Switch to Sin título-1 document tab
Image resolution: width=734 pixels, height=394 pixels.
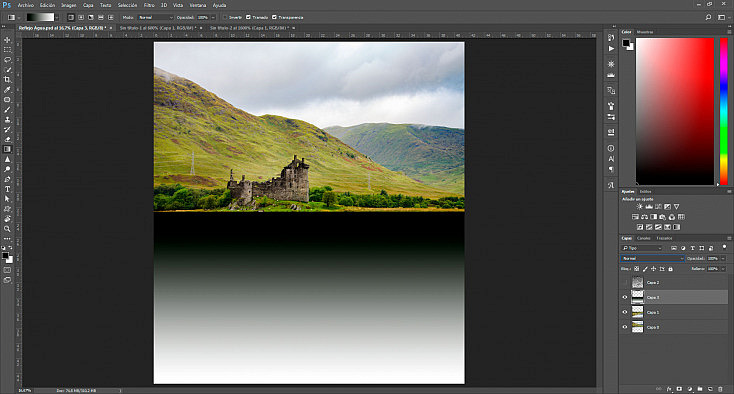(x=158, y=28)
